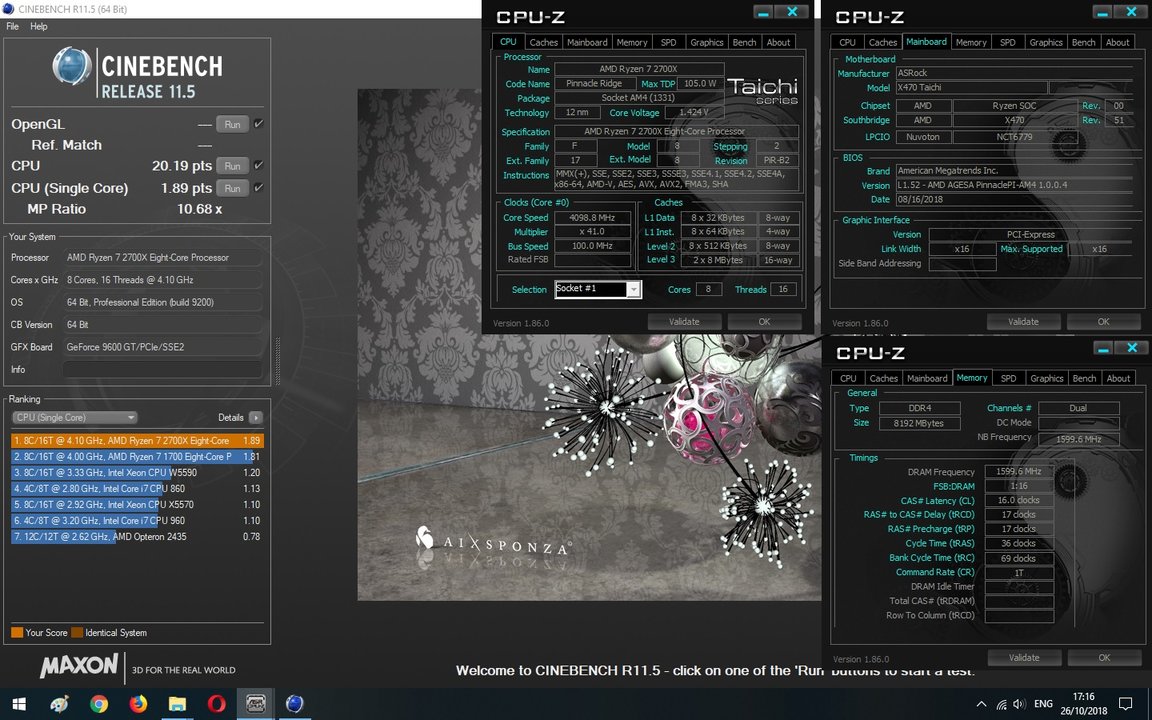This screenshot has height=720, width=1152.
Task: Minimize the CPU tab CPU-Z window
Action: pyautogui.click(x=764, y=12)
